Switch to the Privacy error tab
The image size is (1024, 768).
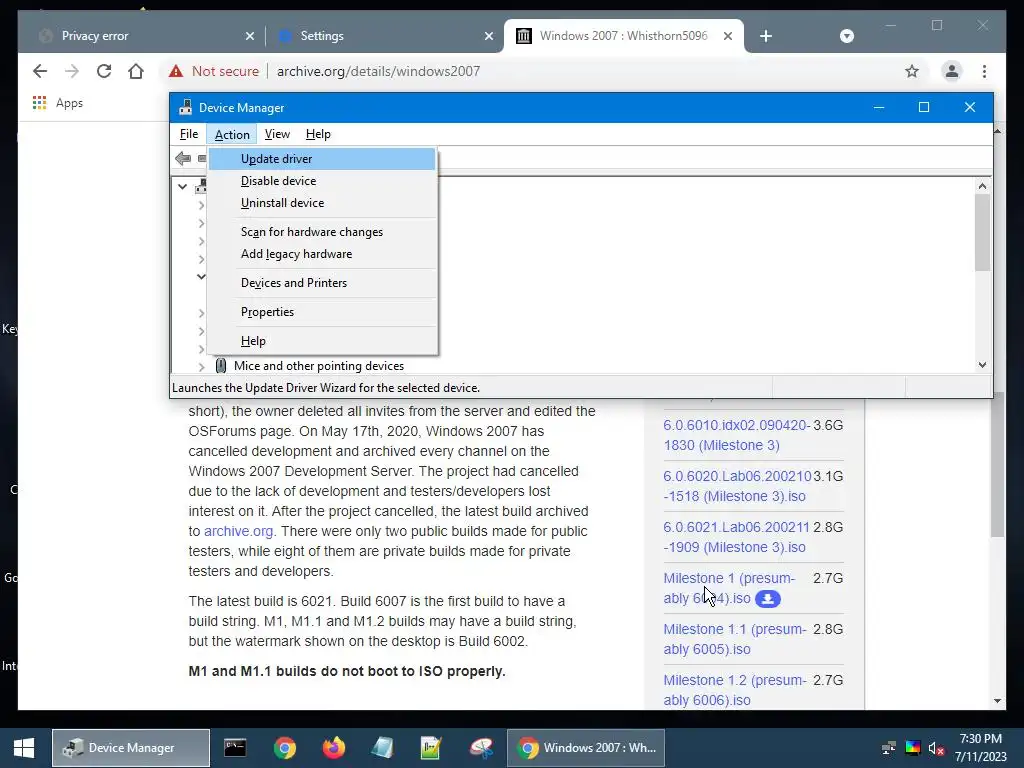[147, 36]
